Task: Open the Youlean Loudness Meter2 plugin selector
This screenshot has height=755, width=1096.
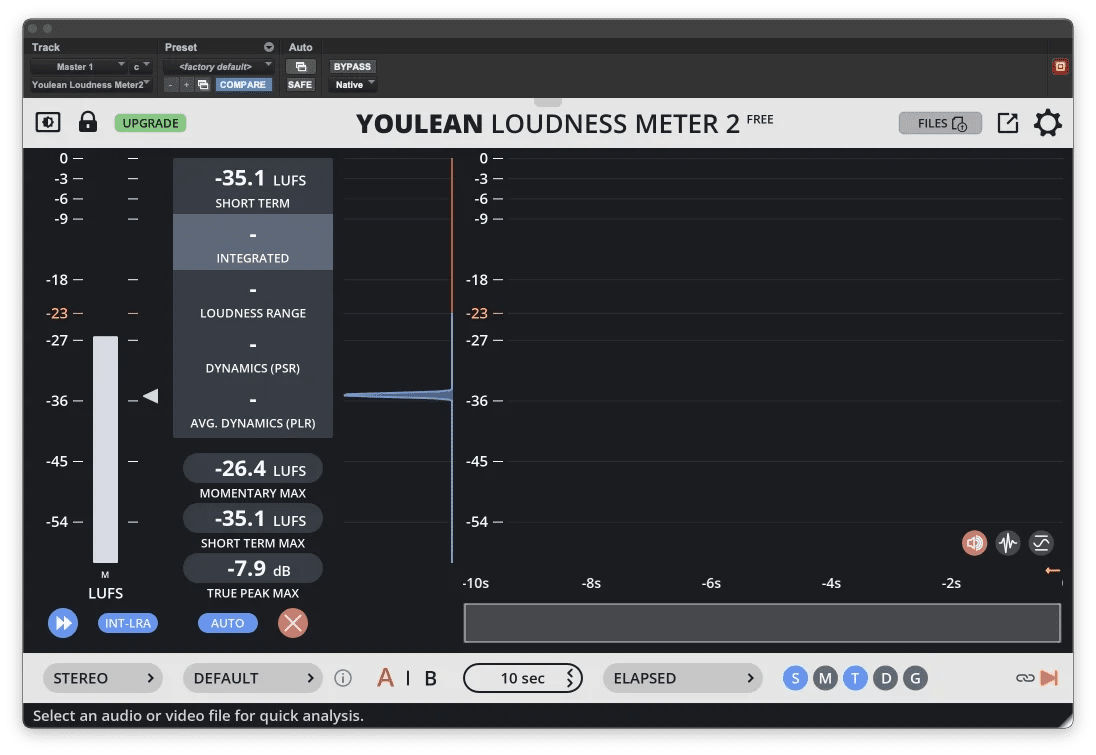Action: coord(91,85)
